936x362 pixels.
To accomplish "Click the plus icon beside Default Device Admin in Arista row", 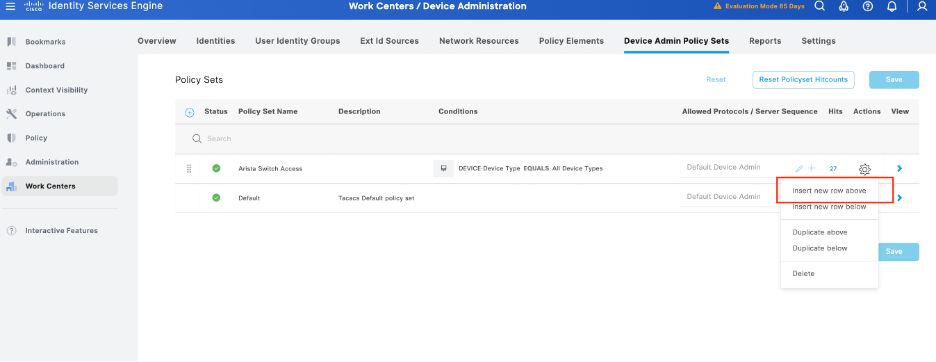I will 811,168.
